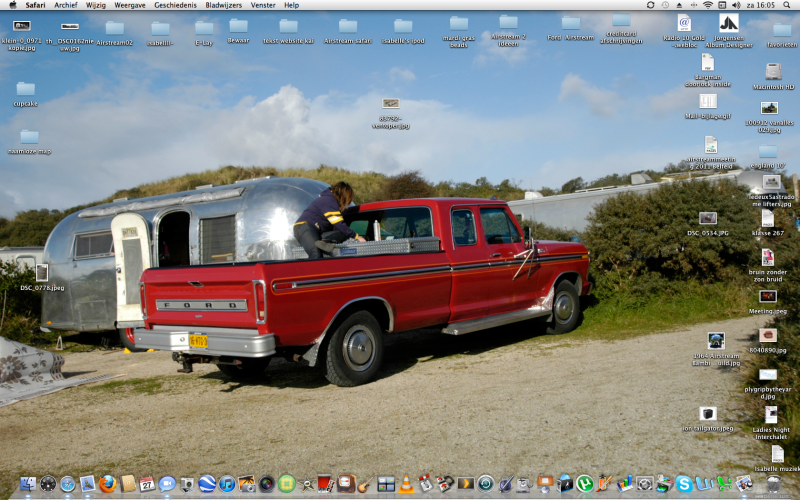The height and width of the screenshot is (500, 800).
Task: Select the klasse 267 document
Action: [767, 219]
